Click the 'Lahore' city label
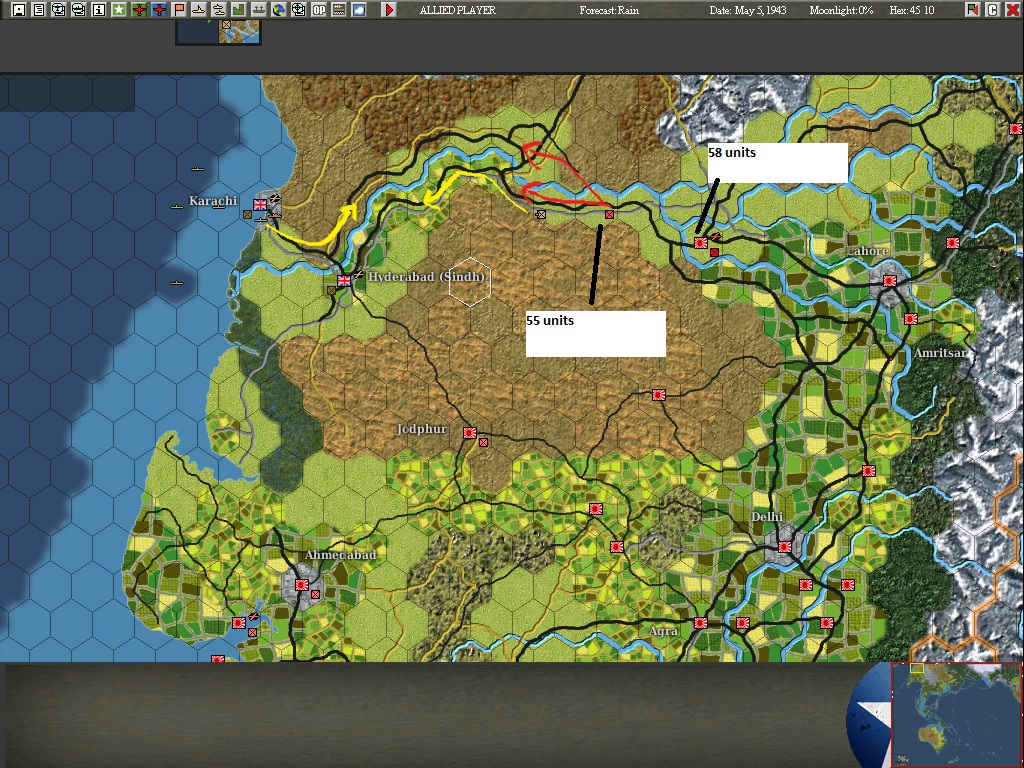Viewport: 1024px width, 768px height. tap(867, 251)
